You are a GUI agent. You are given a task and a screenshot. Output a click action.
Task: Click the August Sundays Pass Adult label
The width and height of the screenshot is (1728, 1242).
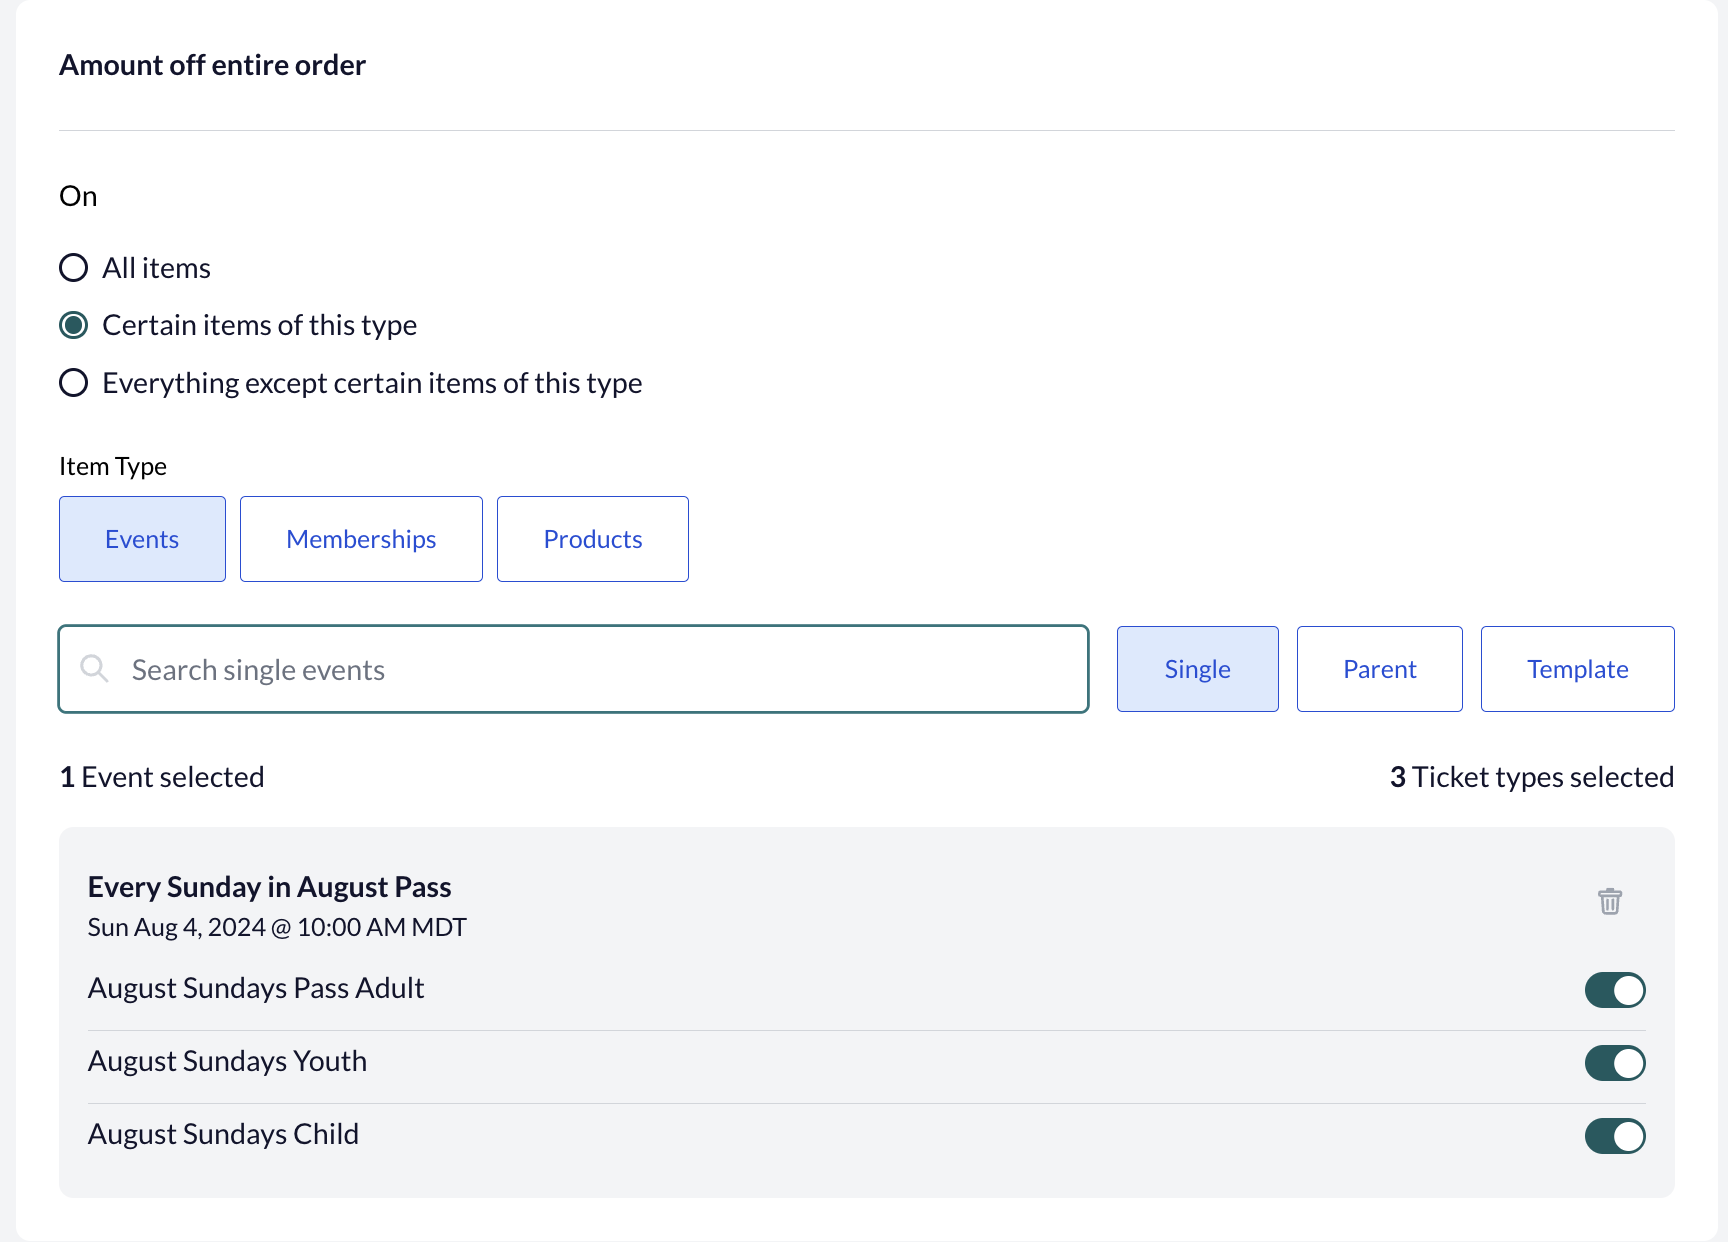point(256,988)
